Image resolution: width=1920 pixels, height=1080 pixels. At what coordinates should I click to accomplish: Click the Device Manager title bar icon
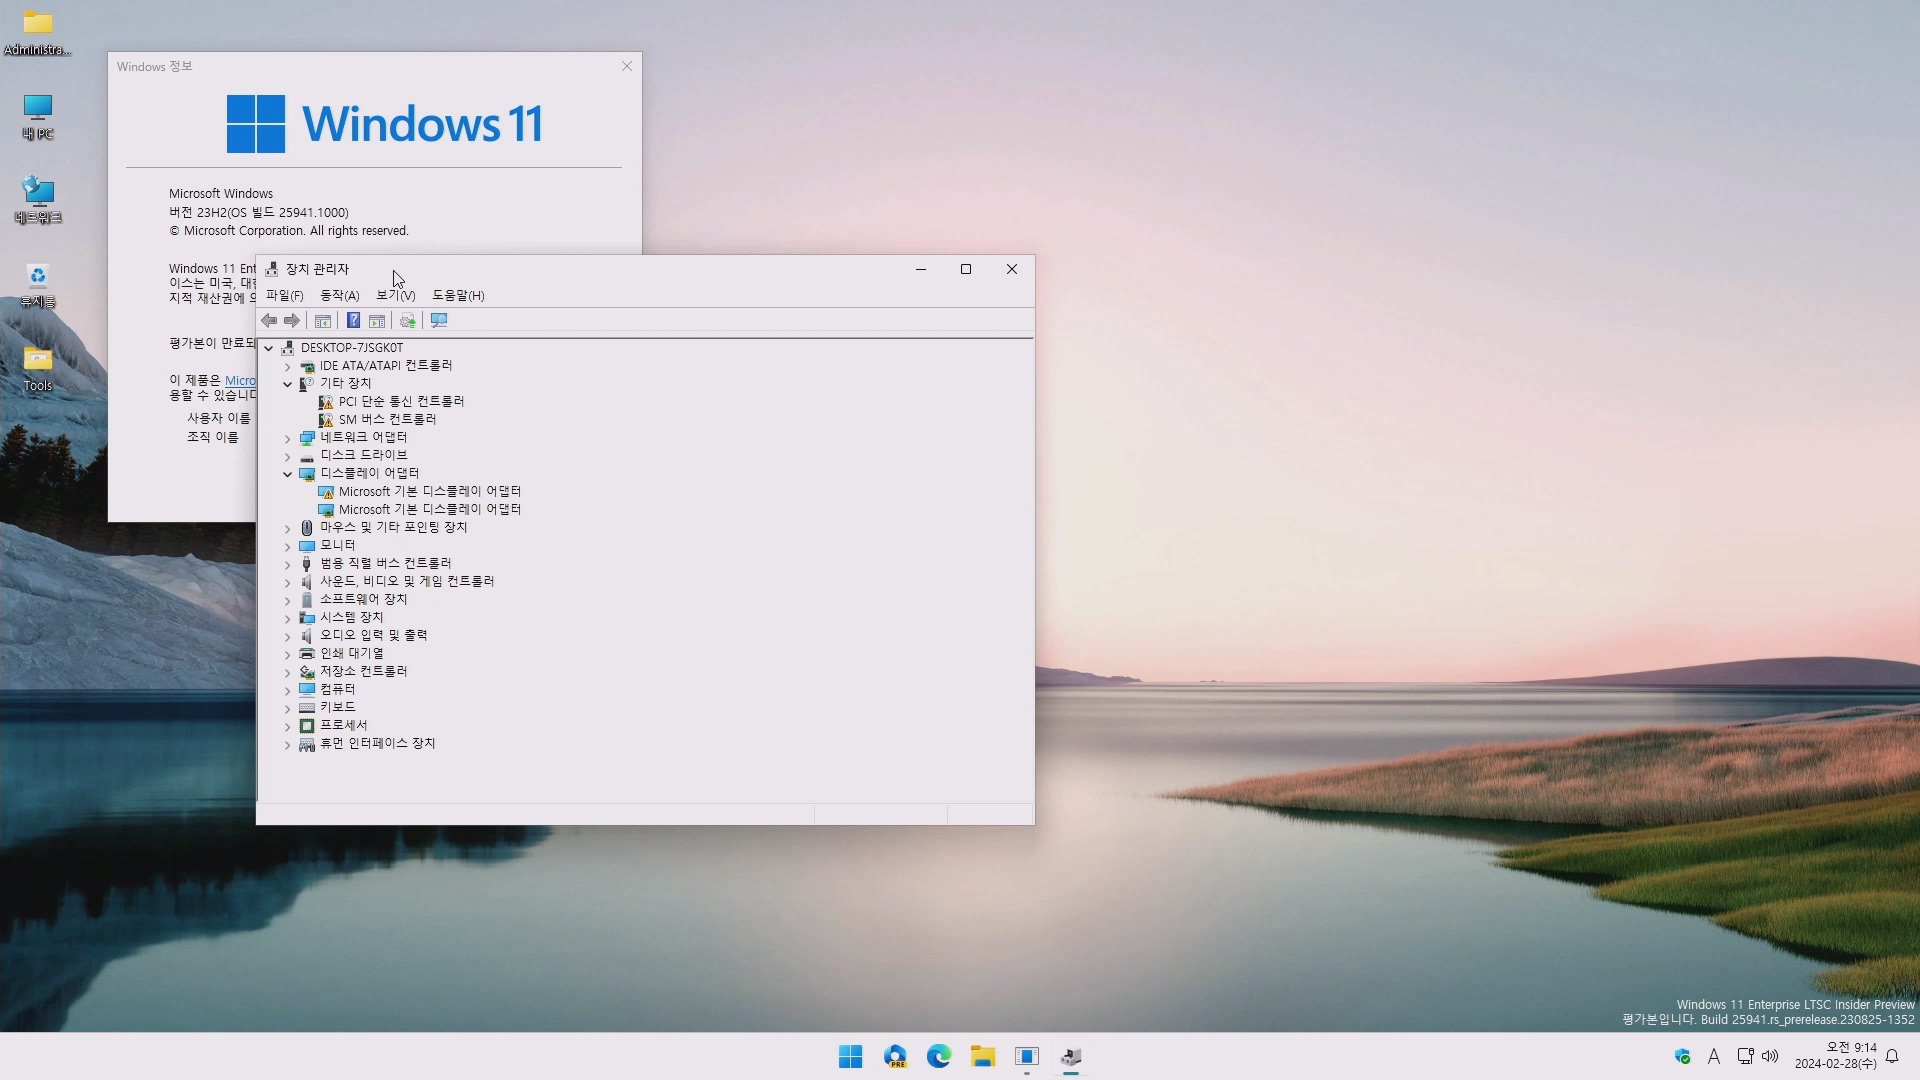pyautogui.click(x=272, y=269)
